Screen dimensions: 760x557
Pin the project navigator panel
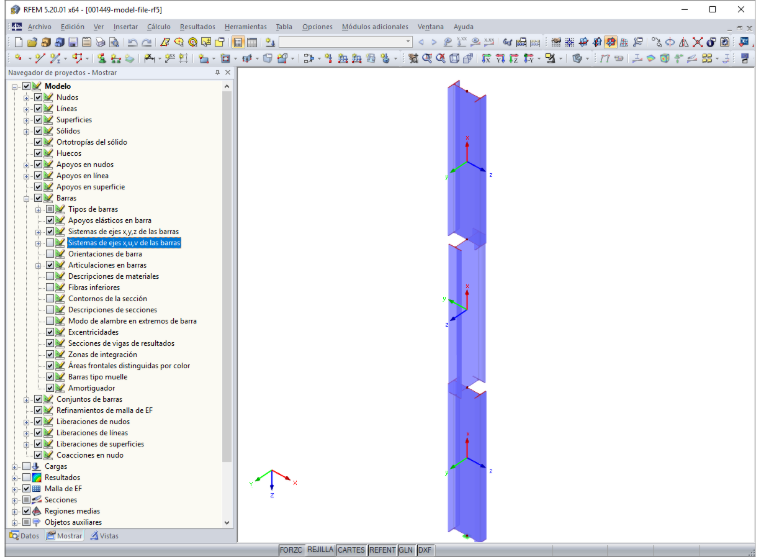tap(217, 72)
